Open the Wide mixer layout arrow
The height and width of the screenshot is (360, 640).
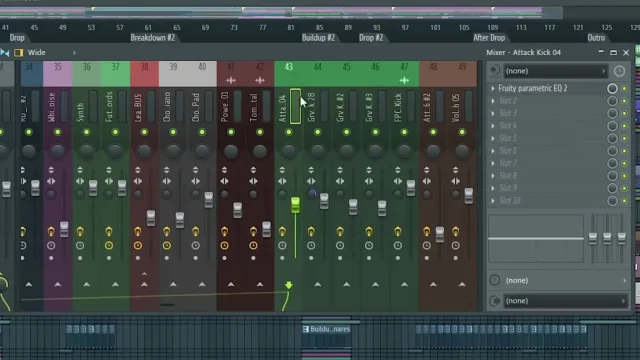tap(74, 53)
